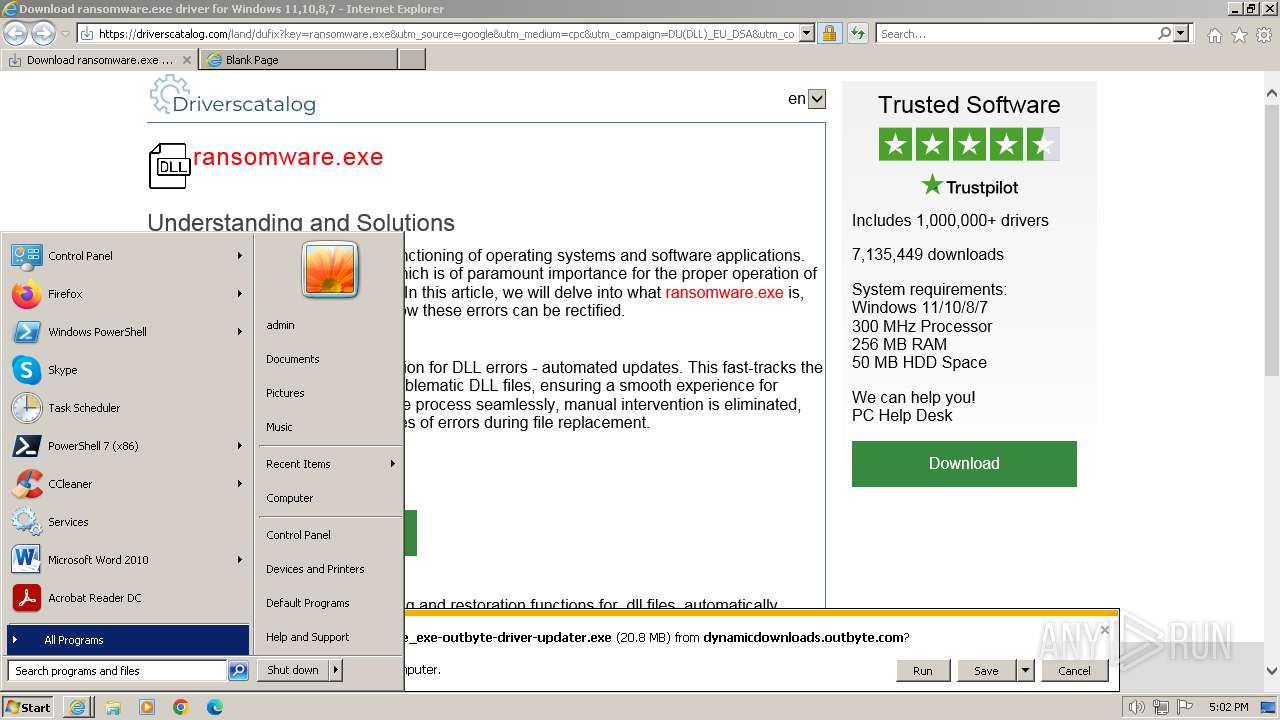Open the en language dropdown

tap(817, 99)
